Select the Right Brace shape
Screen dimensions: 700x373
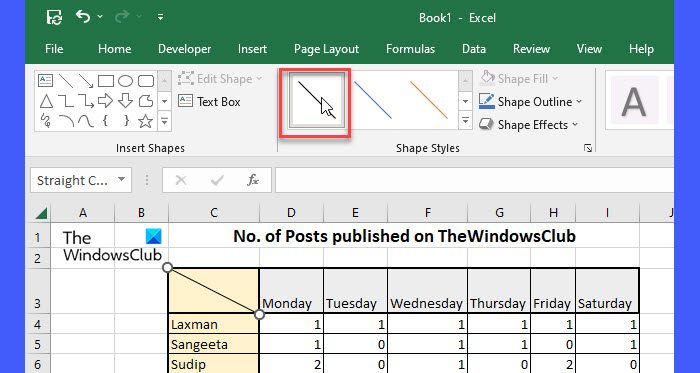(126, 121)
